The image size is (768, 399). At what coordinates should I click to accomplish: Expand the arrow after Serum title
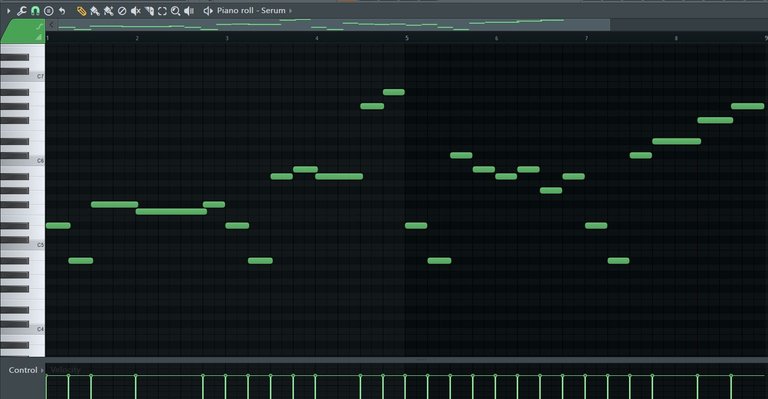pyautogui.click(x=290, y=10)
